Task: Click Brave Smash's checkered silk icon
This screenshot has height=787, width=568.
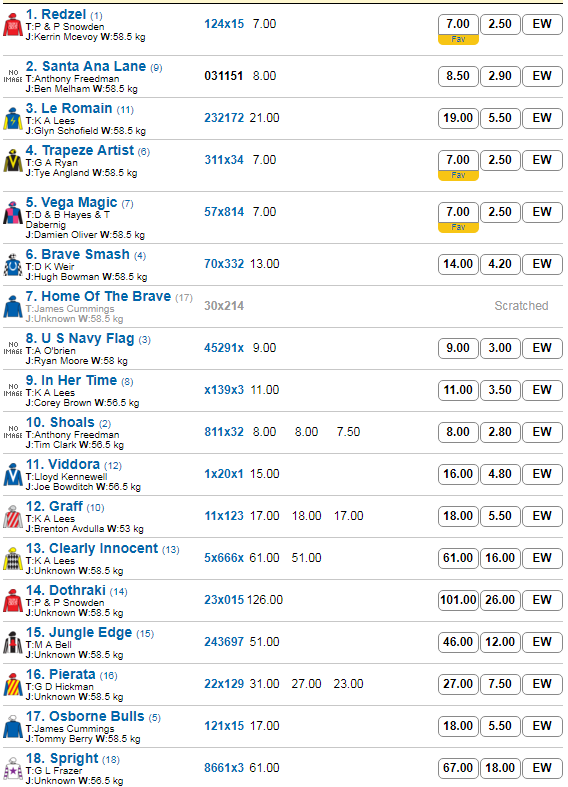Action: pos(13,265)
